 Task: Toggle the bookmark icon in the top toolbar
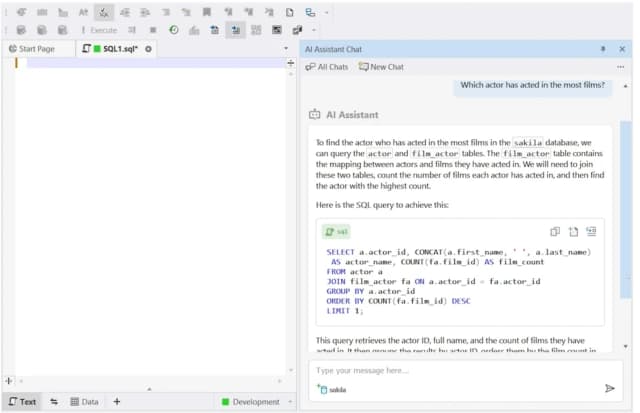207,12
